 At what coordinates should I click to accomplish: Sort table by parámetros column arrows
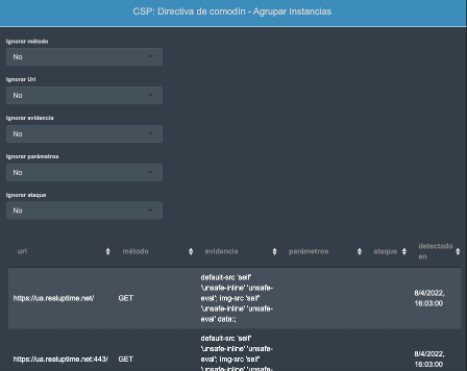click(359, 251)
